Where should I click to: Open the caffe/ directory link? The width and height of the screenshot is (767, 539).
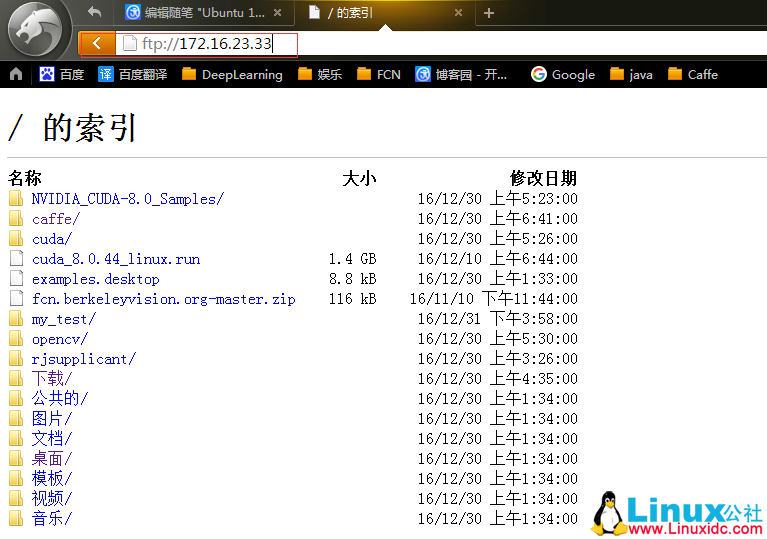pyautogui.click(x=56, y=219)
